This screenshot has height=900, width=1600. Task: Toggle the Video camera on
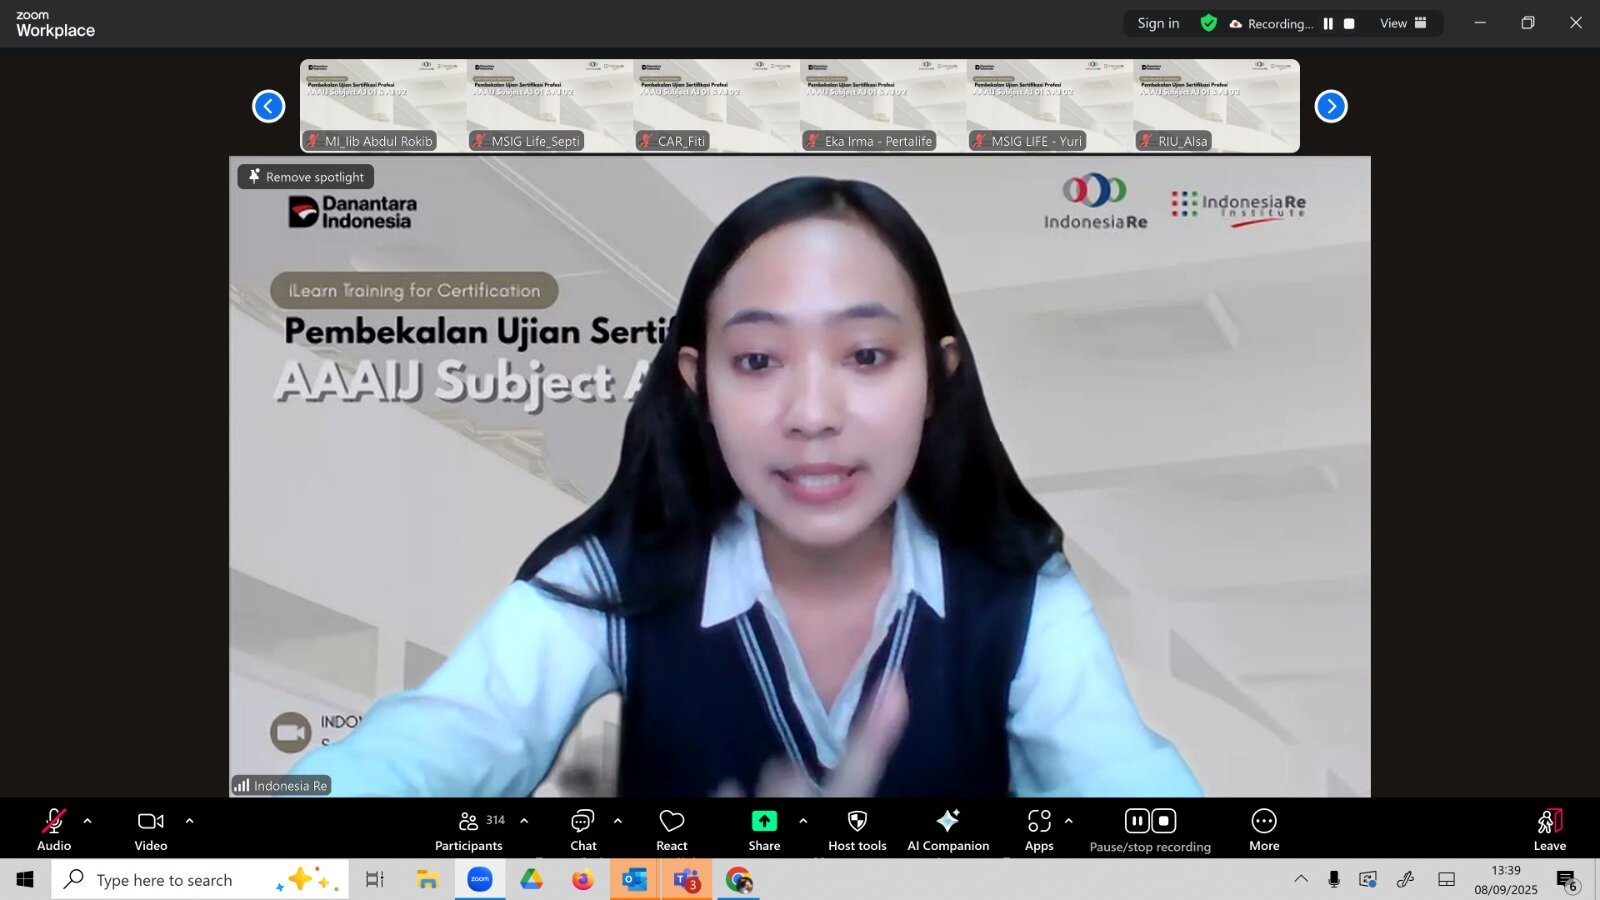[x=151, y=830]
